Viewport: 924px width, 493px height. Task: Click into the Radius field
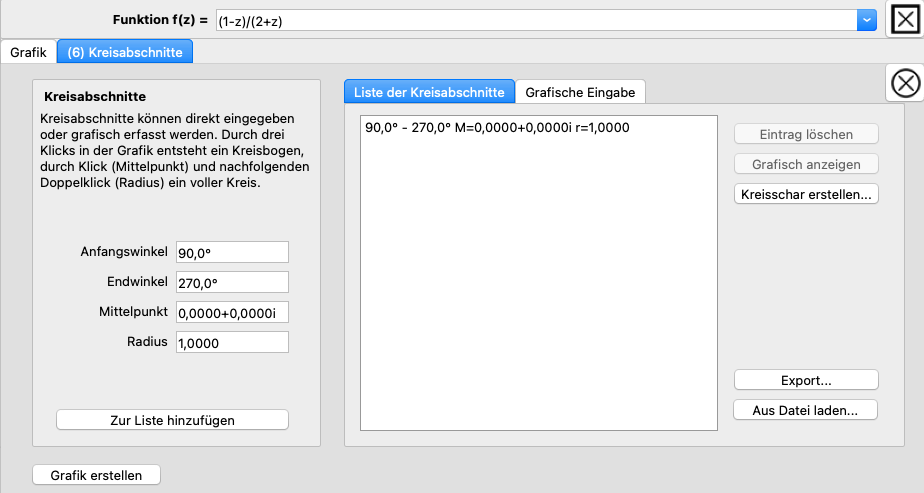(231, 342)
